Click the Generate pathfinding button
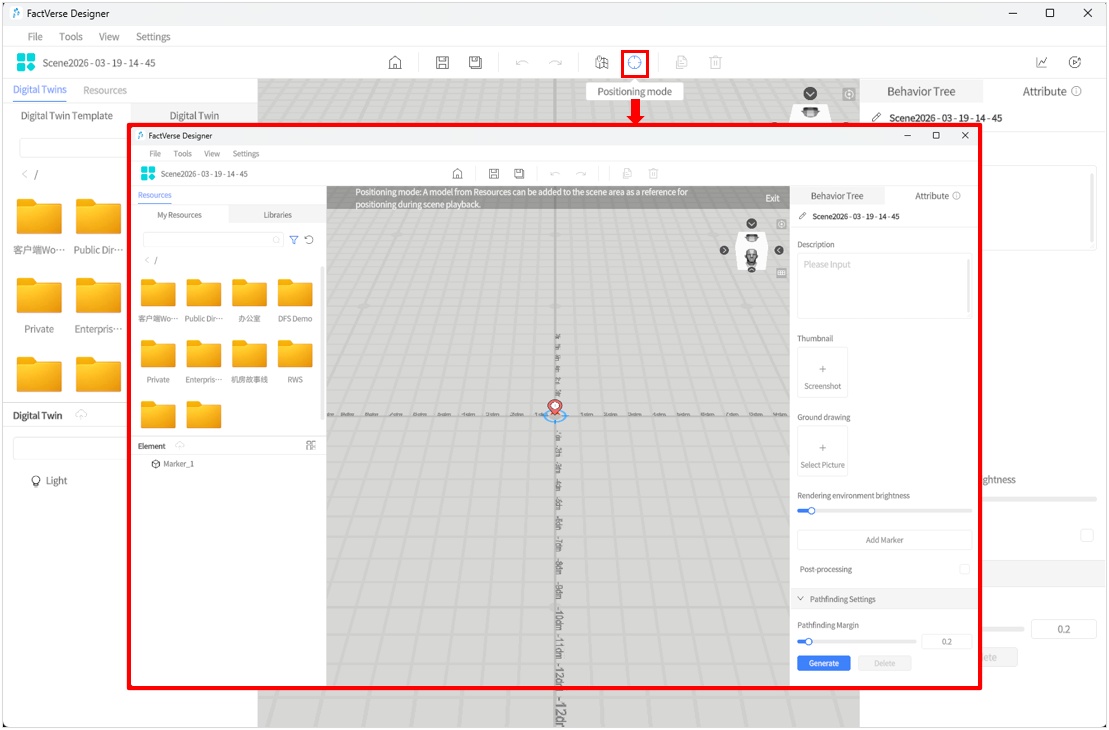 (x=823, y=662)
